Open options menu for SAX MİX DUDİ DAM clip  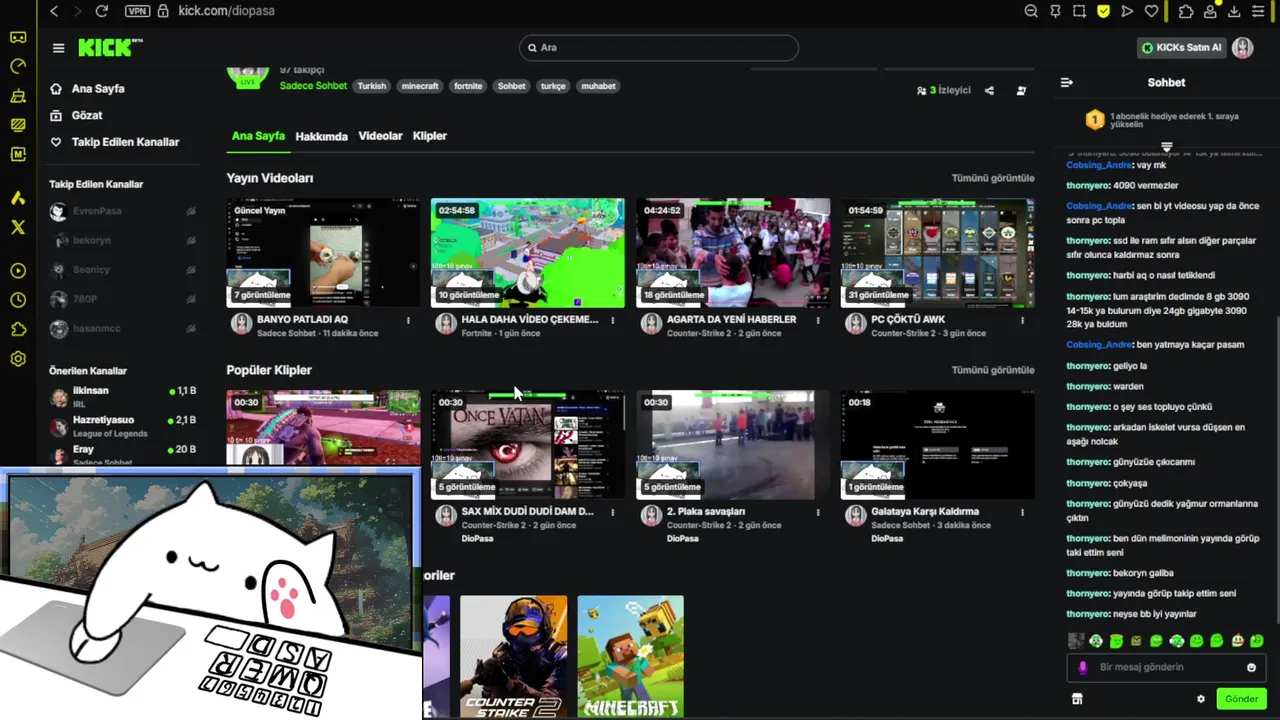(613, 513)
